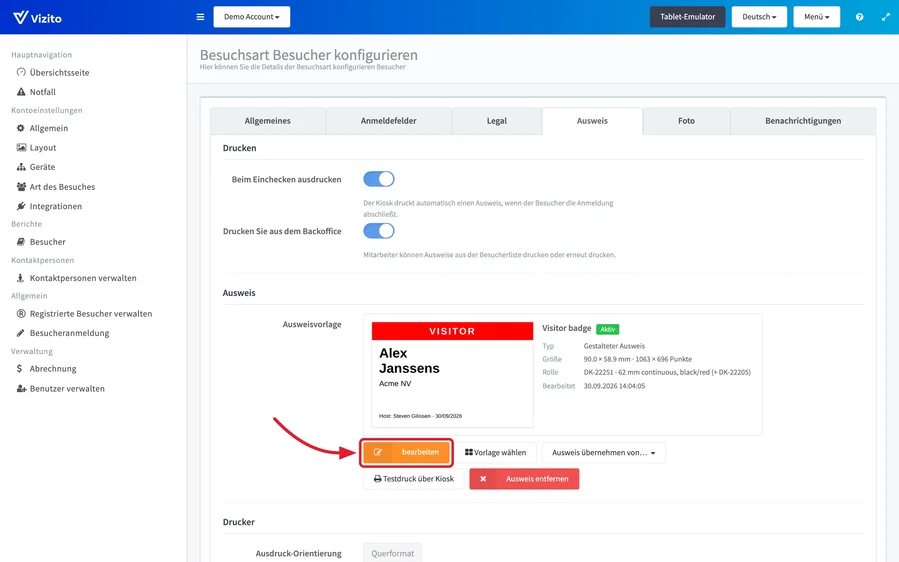This screenshot has width=899, height=562.
Task: Toggle Beim Einchecken ausdrucken switch
Action: pos(379,179)
